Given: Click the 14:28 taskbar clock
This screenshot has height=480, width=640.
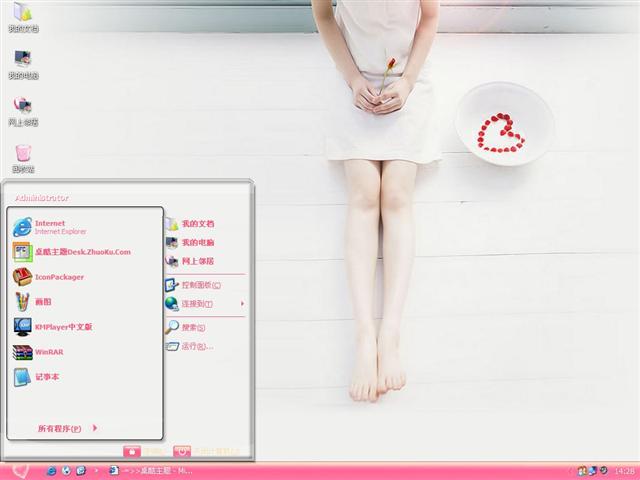Looking at the screenshot, I should [x=624, y=471].
